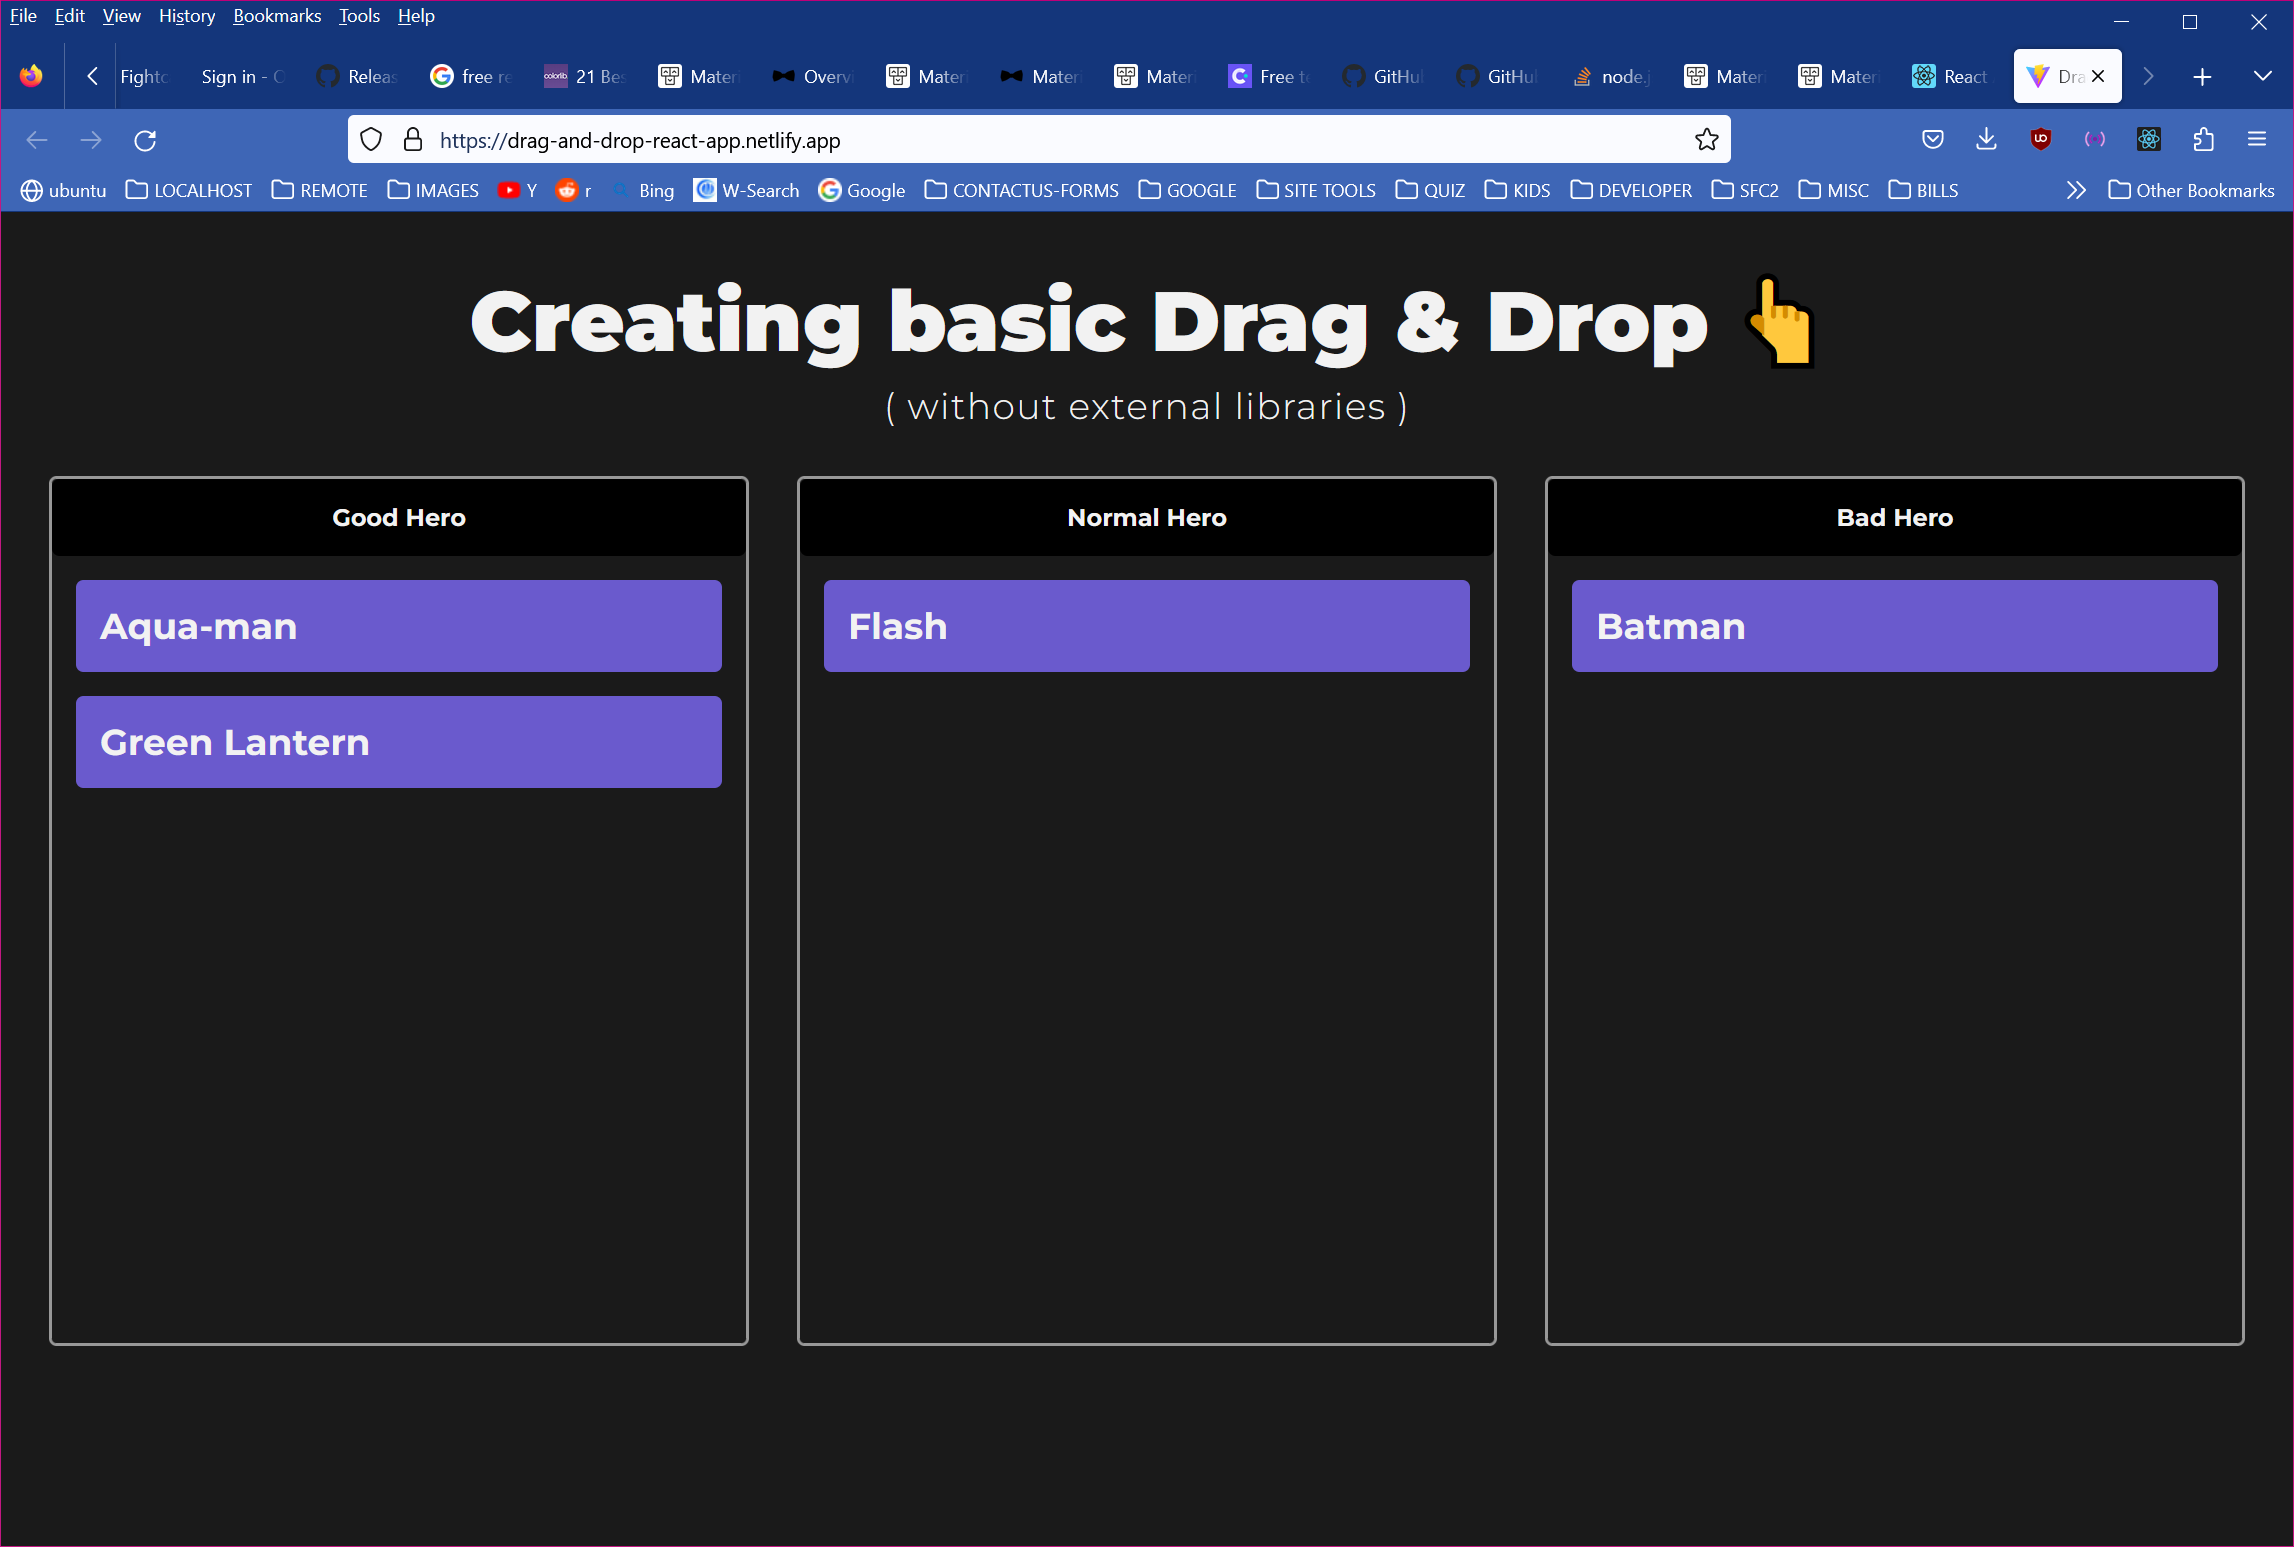Select the Green Lantern card
This screenshot has width=2294, height=1547.
pyautogui.click(x=399, y=742)
